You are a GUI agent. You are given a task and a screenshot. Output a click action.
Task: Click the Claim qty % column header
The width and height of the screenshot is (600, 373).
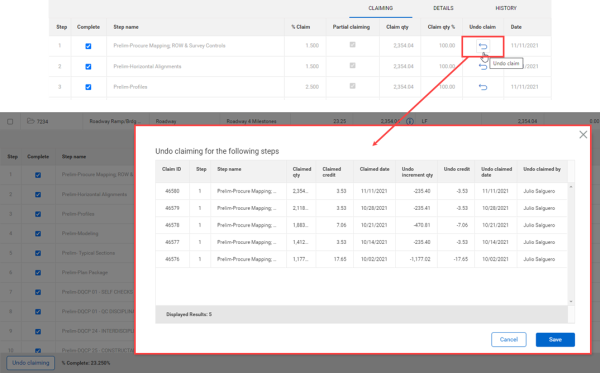pyautogui.click(x=441, y=27)
